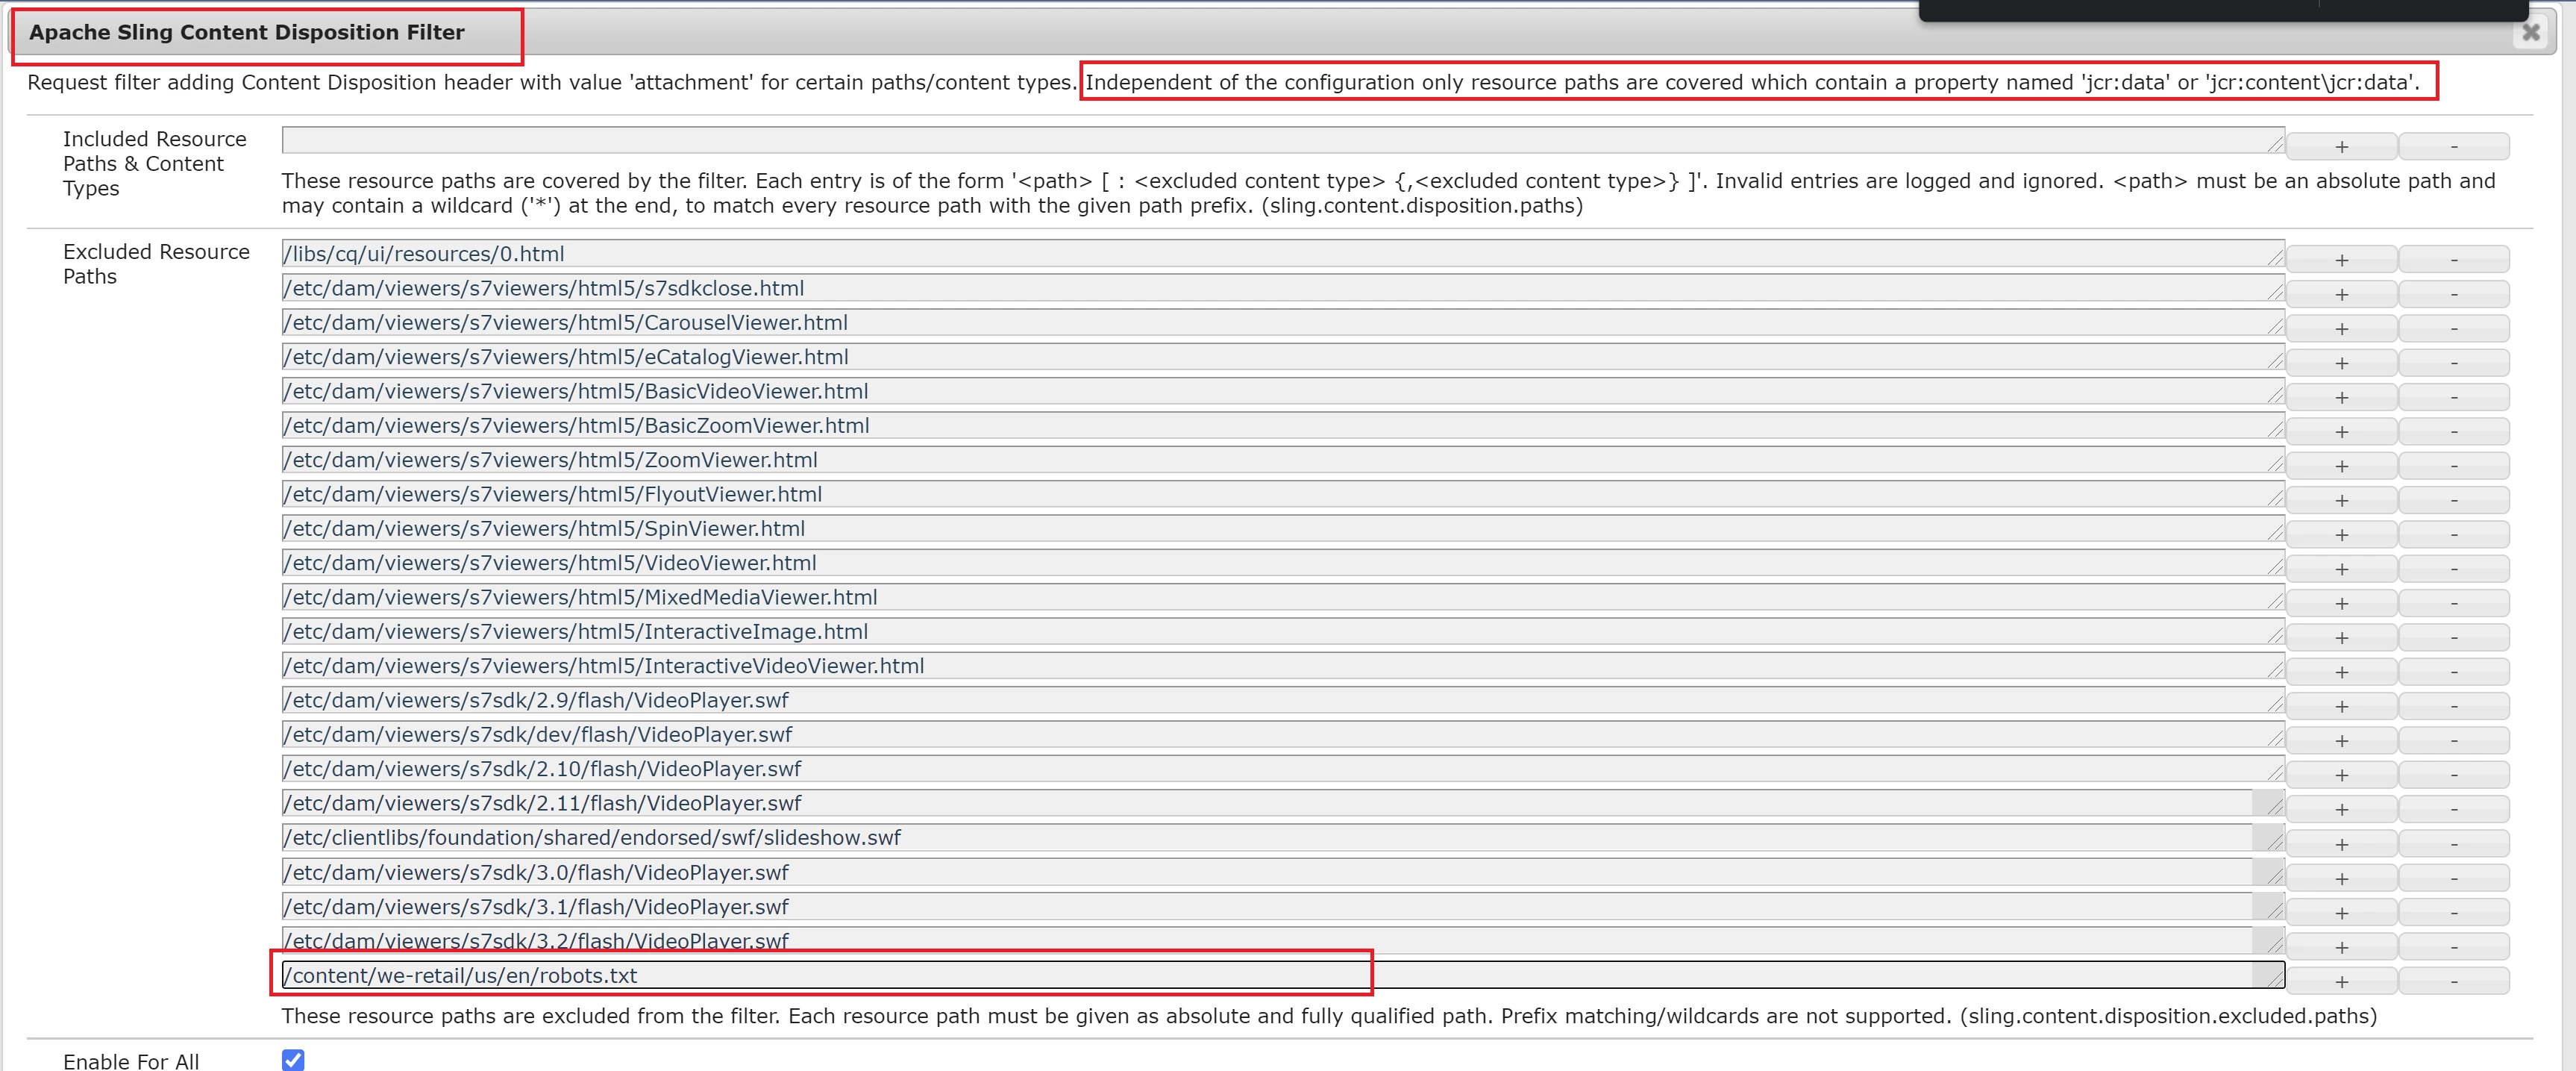The width and height of the screenshot is (2576, 1071).
Task: Remove the CarouselViewer.html excluded path
Action: [2453, 329]
